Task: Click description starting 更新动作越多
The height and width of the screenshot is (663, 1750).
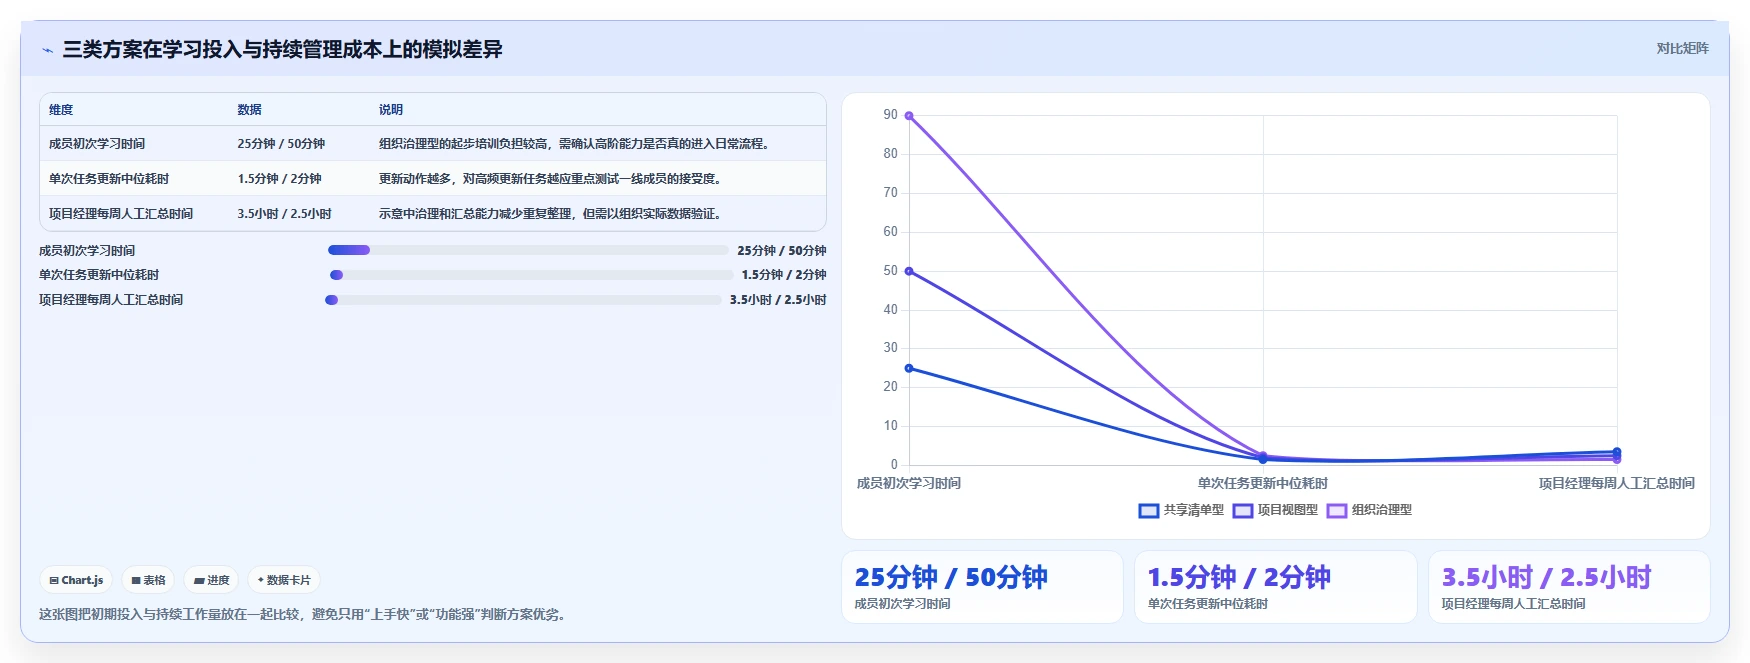Action: (x=551, y=179)
